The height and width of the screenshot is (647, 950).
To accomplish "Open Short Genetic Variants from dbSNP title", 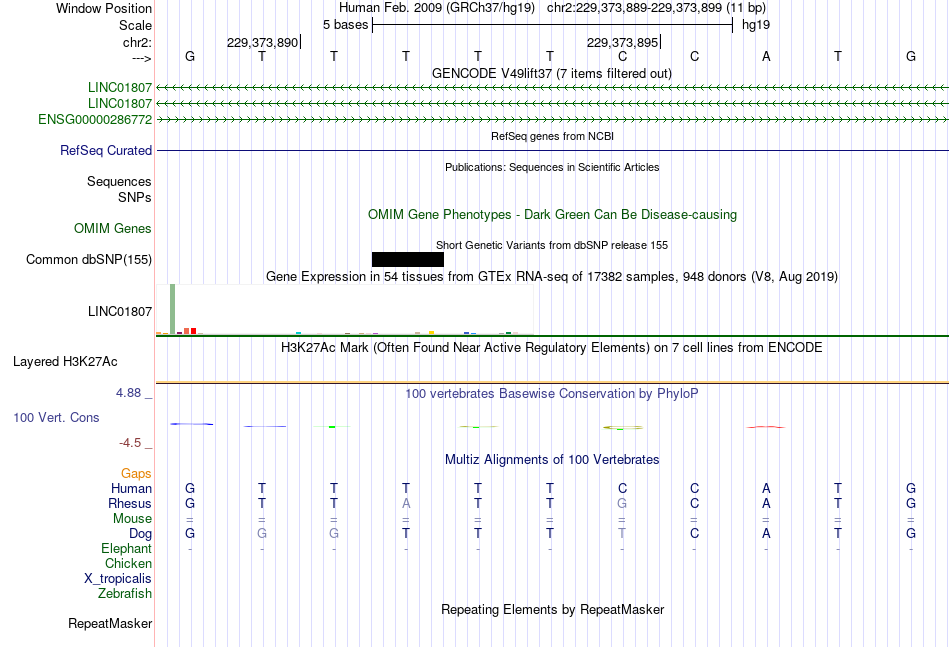I will point(551,245).
